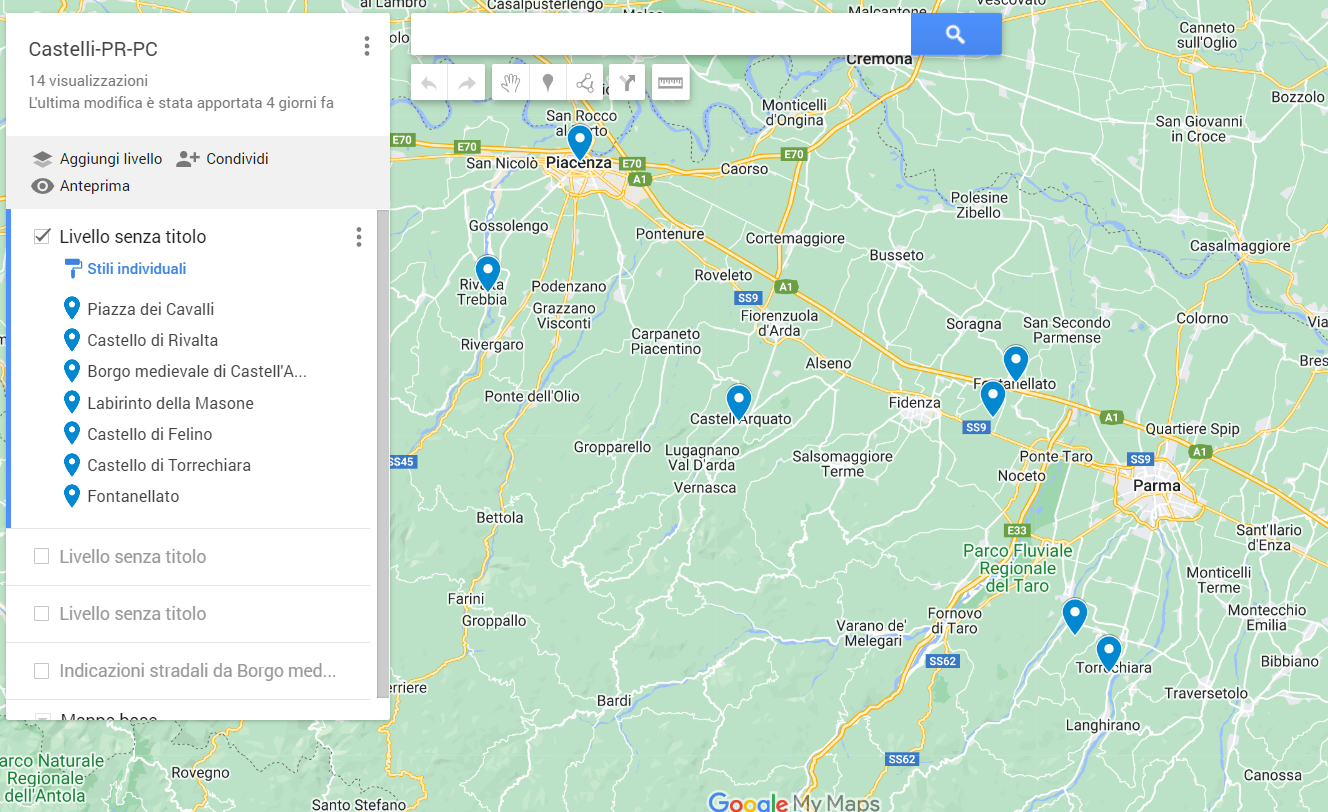The image size is (1328, 812).
Task: Check the Indicazioni stradali da Borgo layer
Action: (42, 670)
